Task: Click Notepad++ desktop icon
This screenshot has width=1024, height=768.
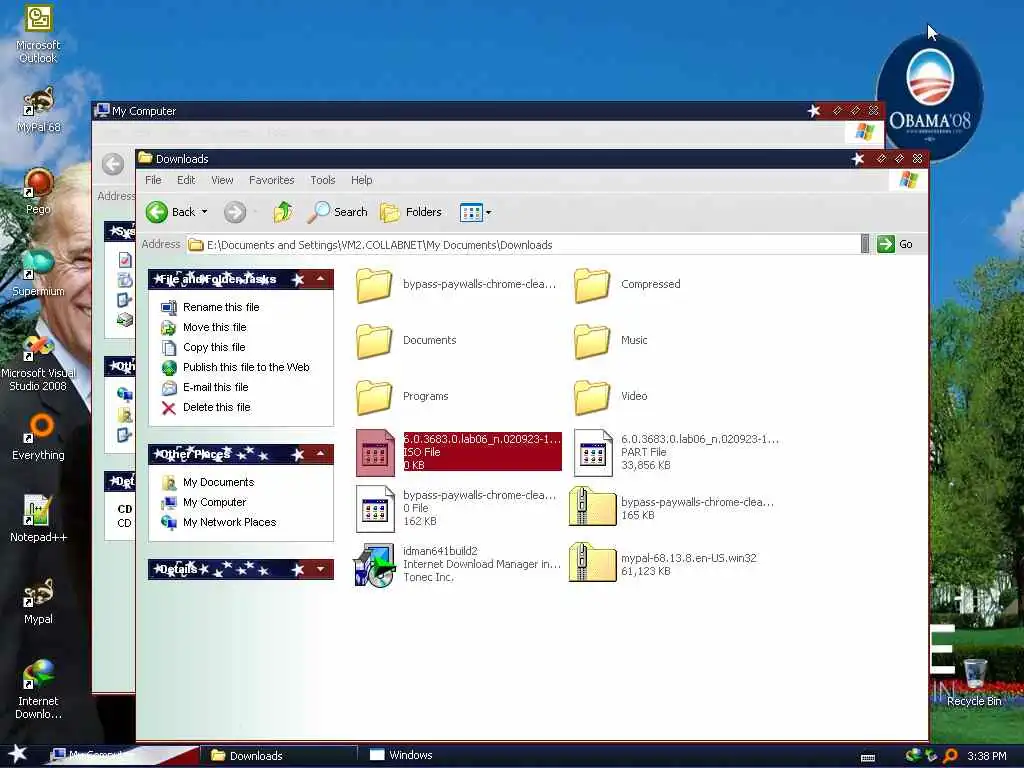Action: [x=38, y=519]
